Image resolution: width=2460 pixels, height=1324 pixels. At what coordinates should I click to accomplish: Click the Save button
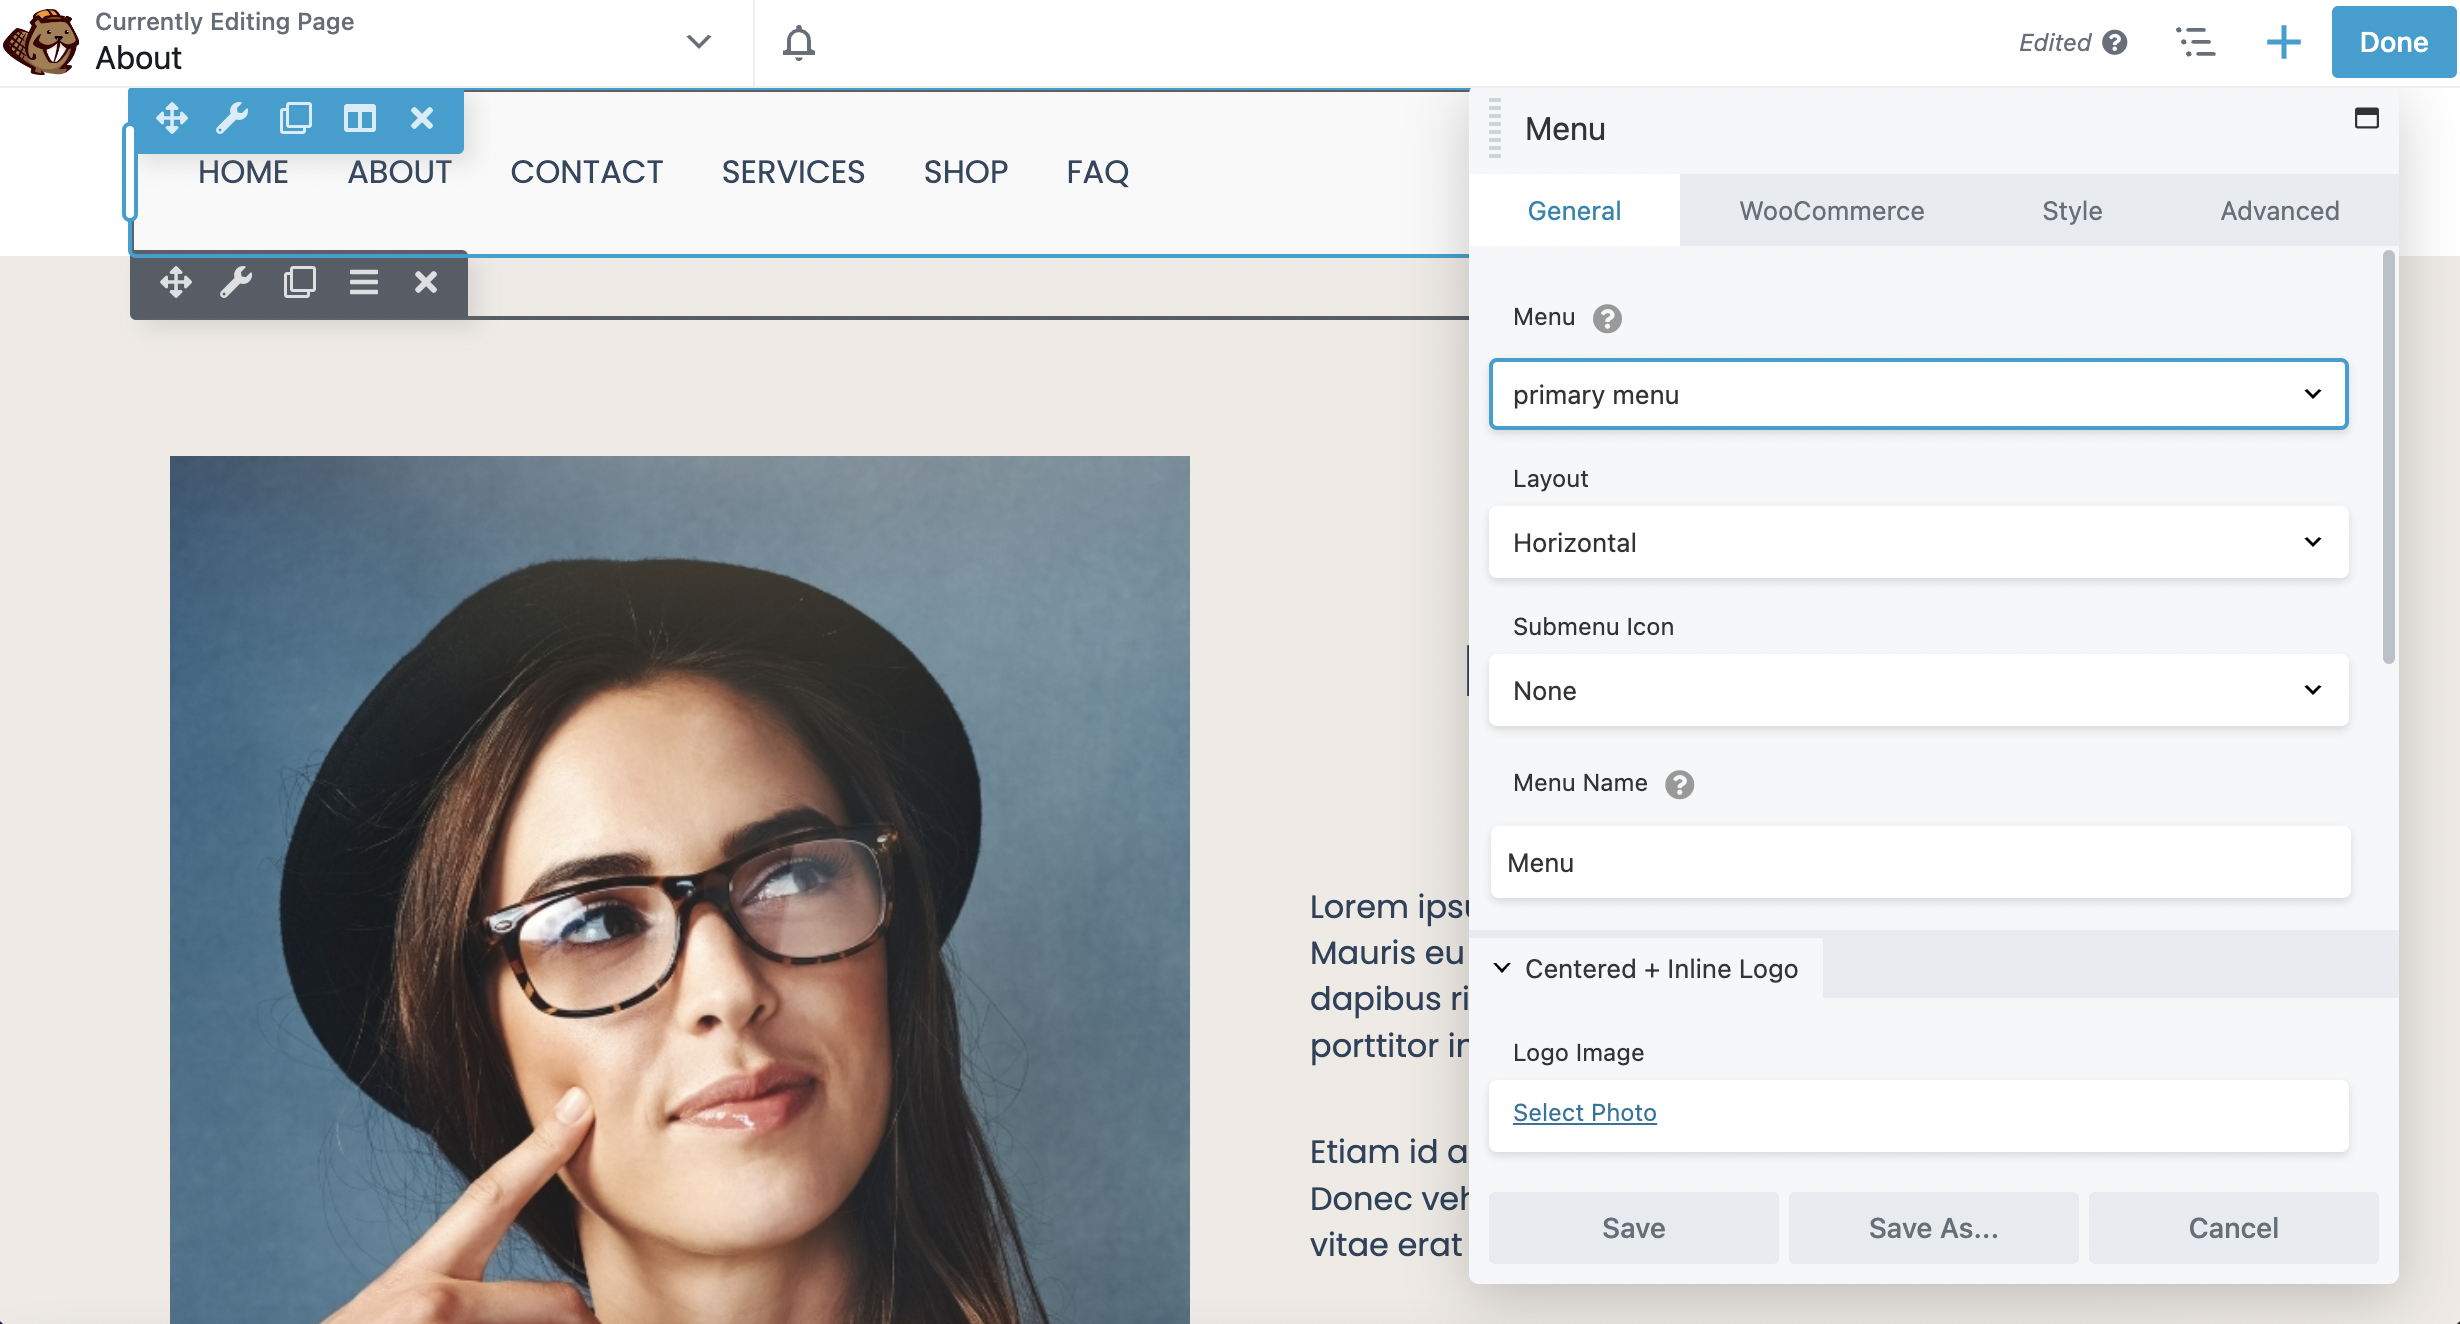(1633, 1226)
